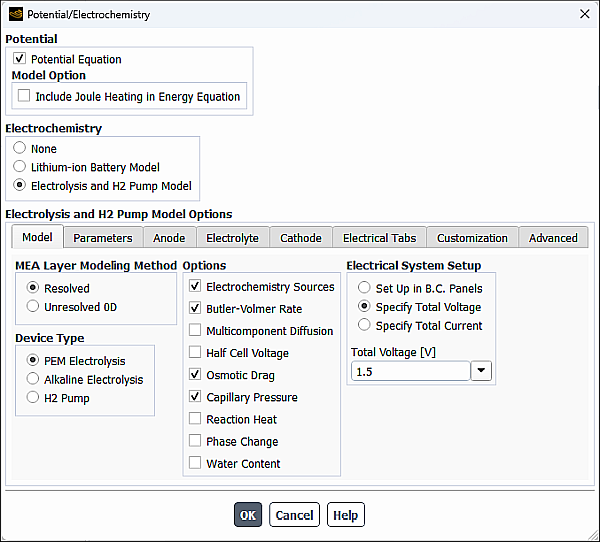600x542 pixels.
Task: Enable the Multicomponent Diffusion option
Action: click(195, 331)
